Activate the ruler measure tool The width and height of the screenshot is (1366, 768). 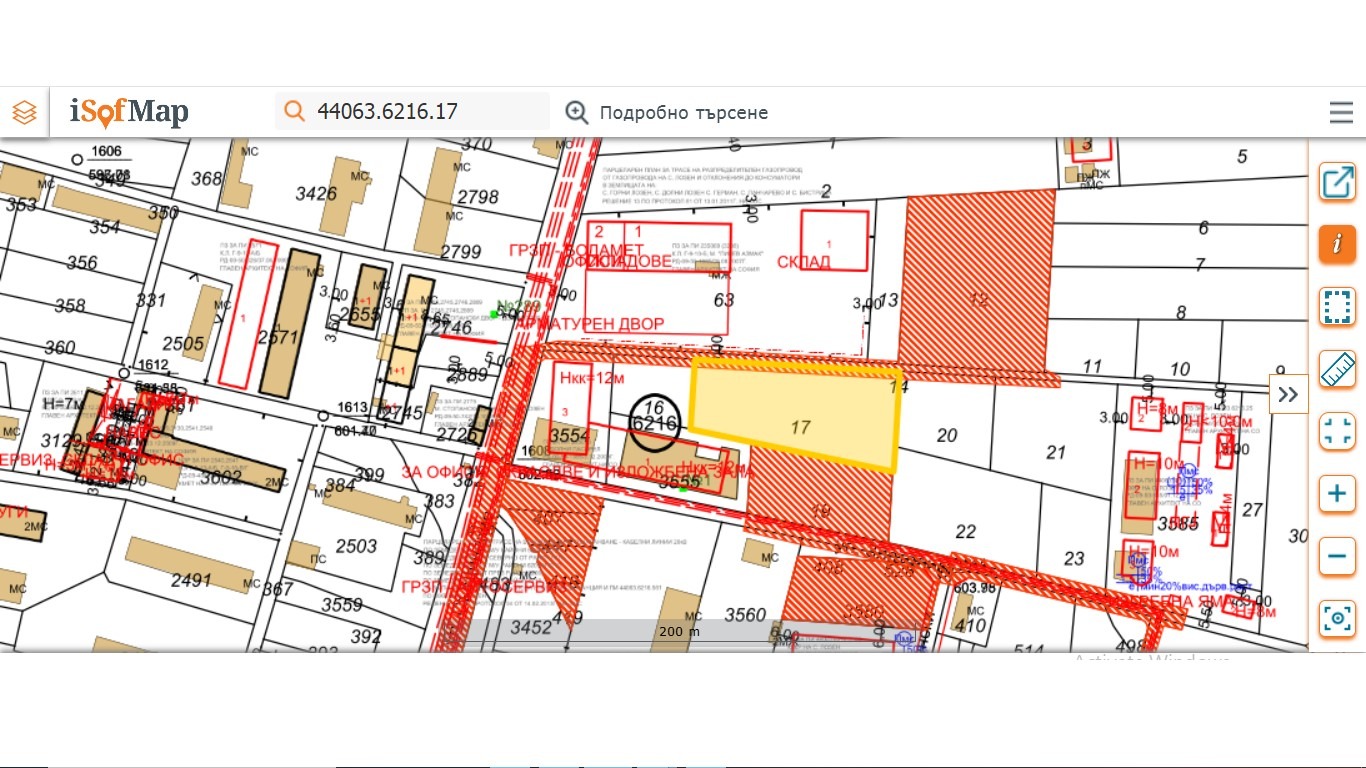1337,369
